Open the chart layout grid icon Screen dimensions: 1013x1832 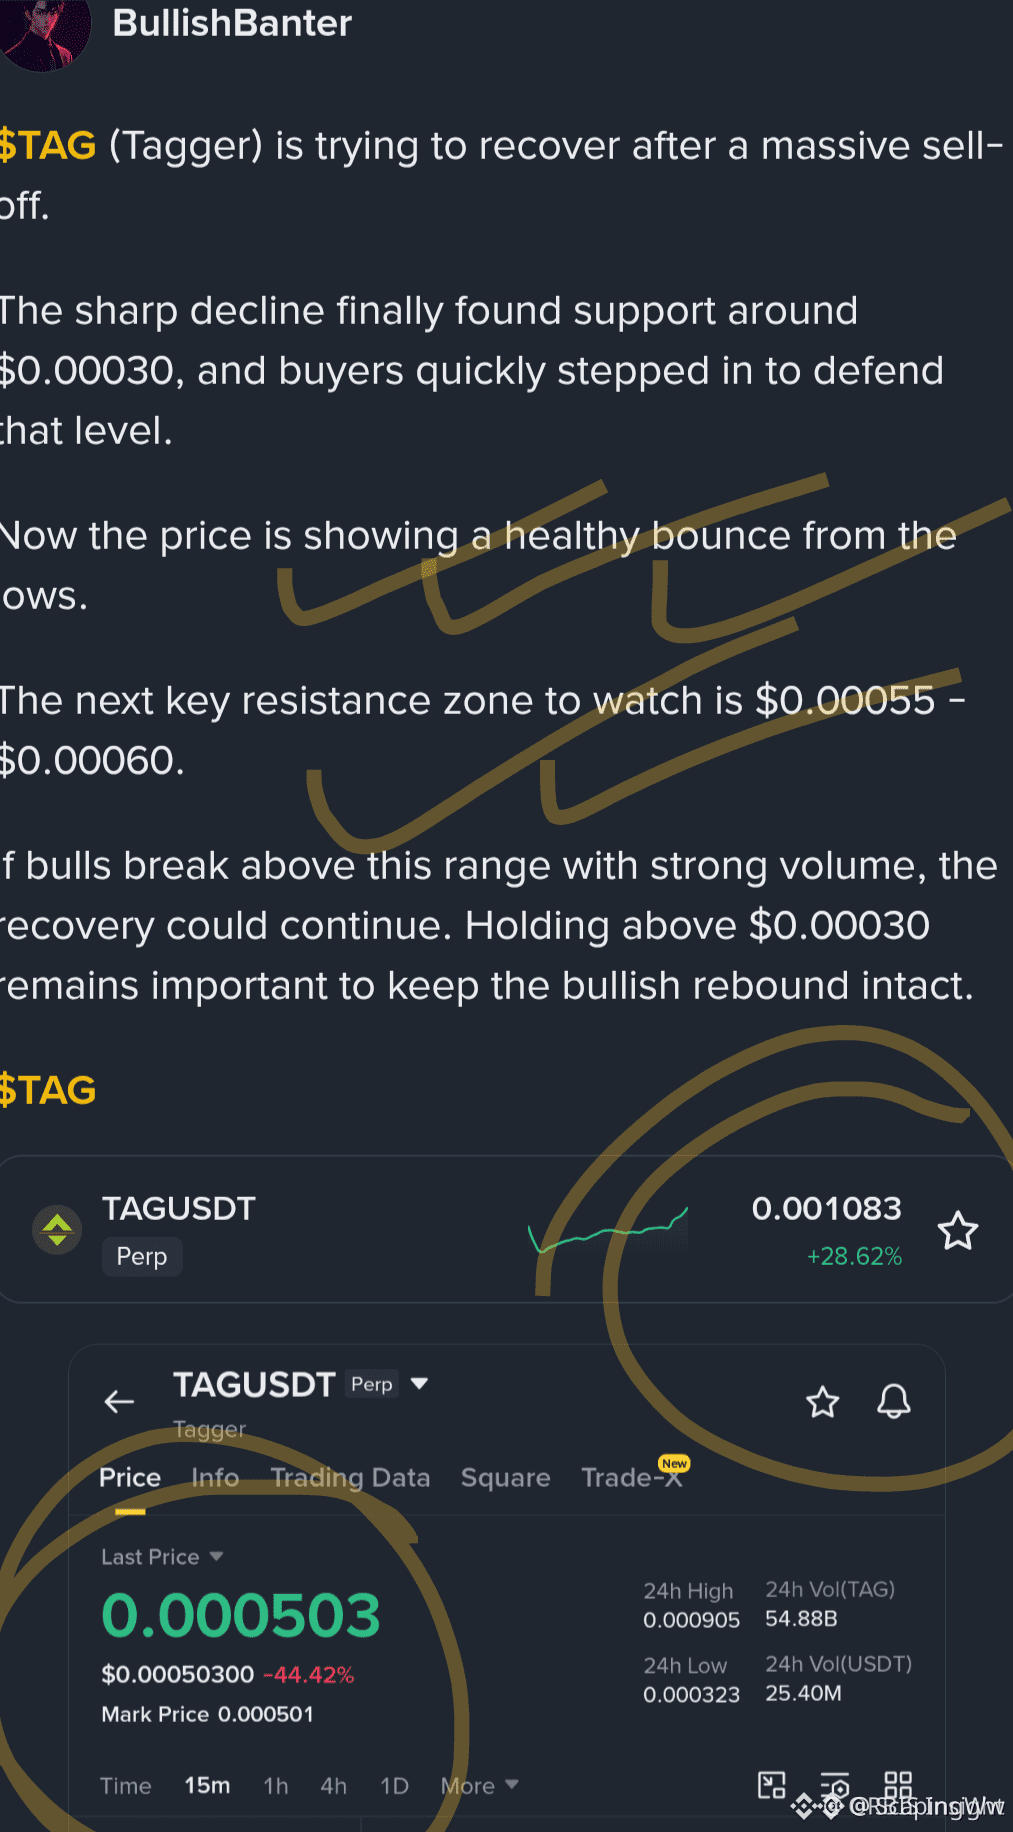point(897,1783)
